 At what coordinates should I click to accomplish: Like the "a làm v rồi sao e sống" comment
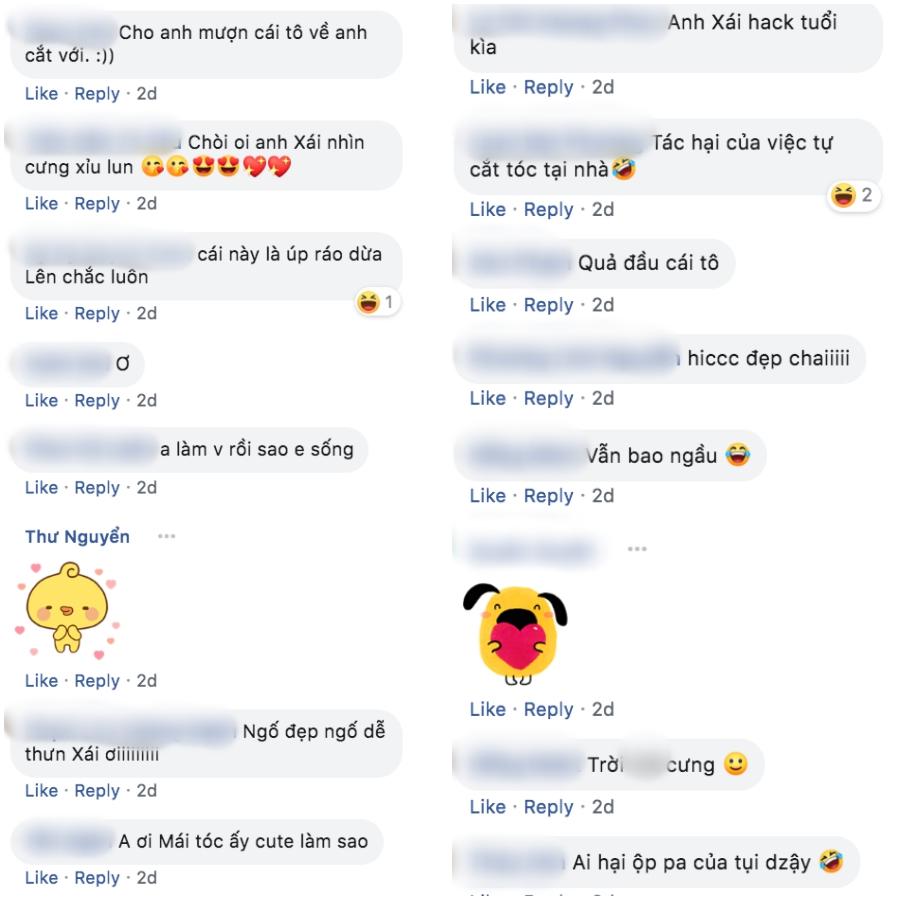pos(41,487)
